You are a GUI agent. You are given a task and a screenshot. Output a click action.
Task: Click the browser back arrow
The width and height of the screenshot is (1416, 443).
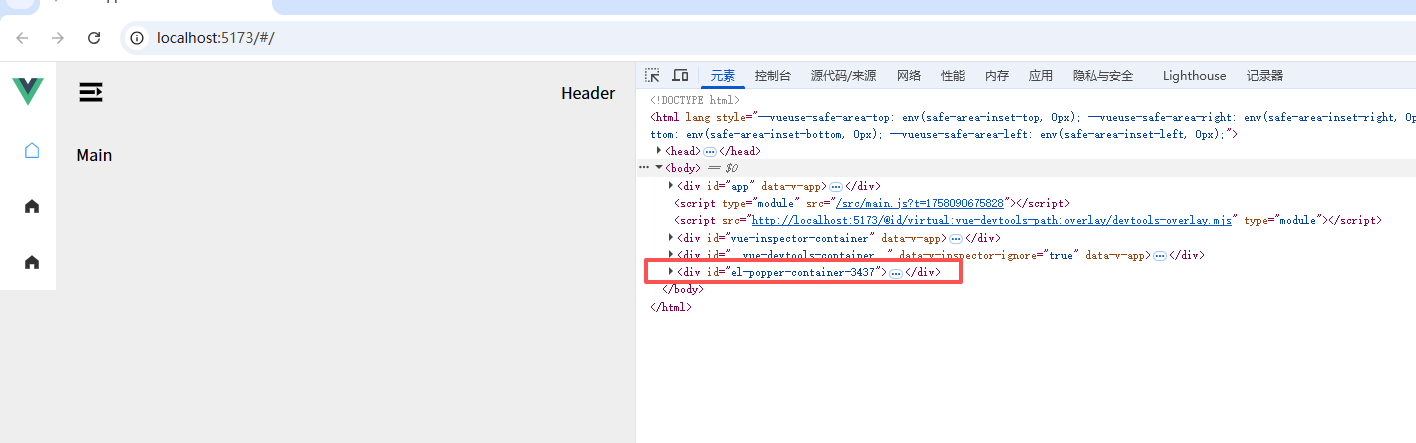[x=23, y=38]
